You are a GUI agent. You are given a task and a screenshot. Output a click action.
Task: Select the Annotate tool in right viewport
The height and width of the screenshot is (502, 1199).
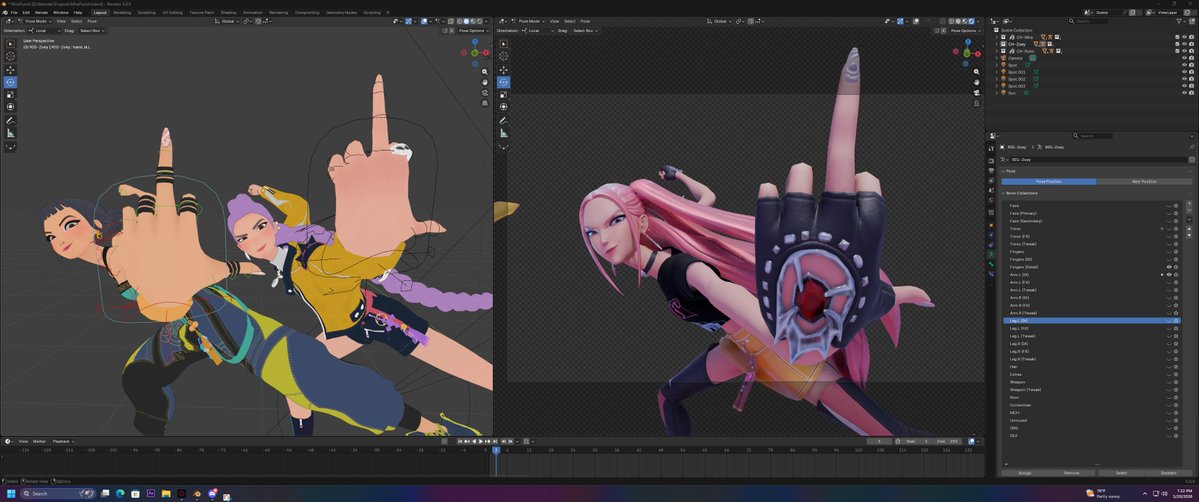point(503,121)
